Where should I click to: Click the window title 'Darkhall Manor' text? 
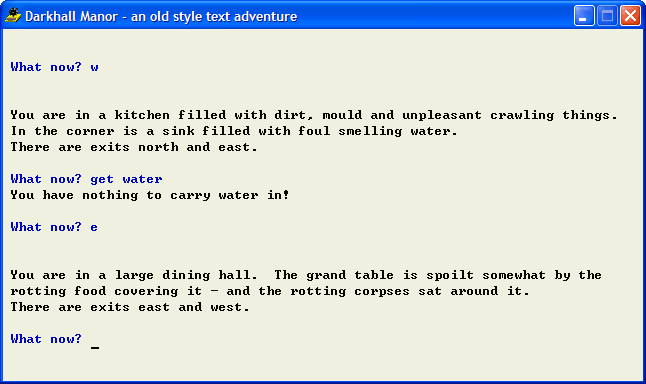pyautogui.click(x=71, y=16)
